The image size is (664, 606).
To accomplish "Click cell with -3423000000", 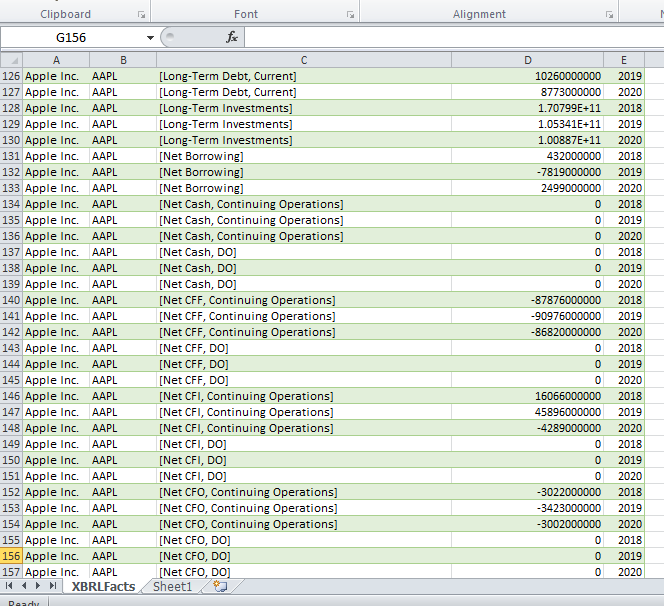I will [x=528, y=508].
